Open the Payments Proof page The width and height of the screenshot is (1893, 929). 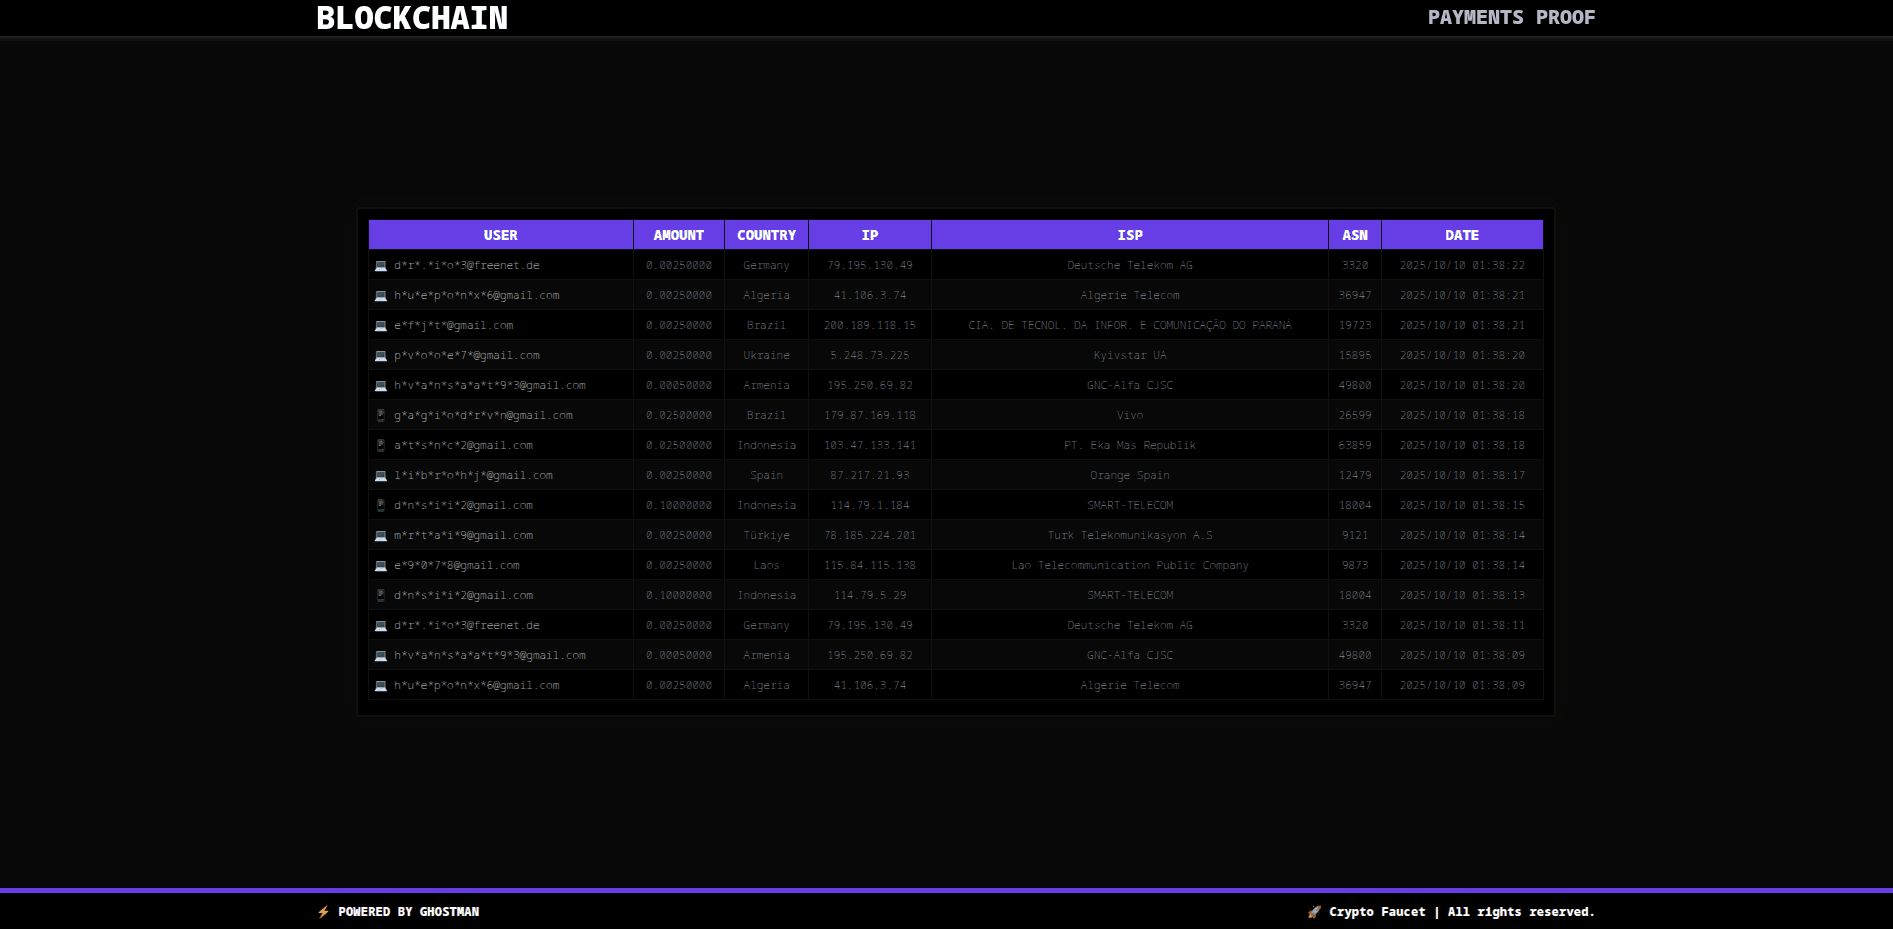(x=1510, y=18)
